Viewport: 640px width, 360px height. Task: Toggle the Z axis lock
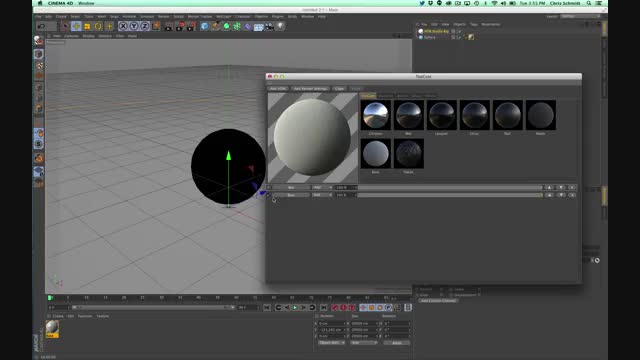(144, 26)
